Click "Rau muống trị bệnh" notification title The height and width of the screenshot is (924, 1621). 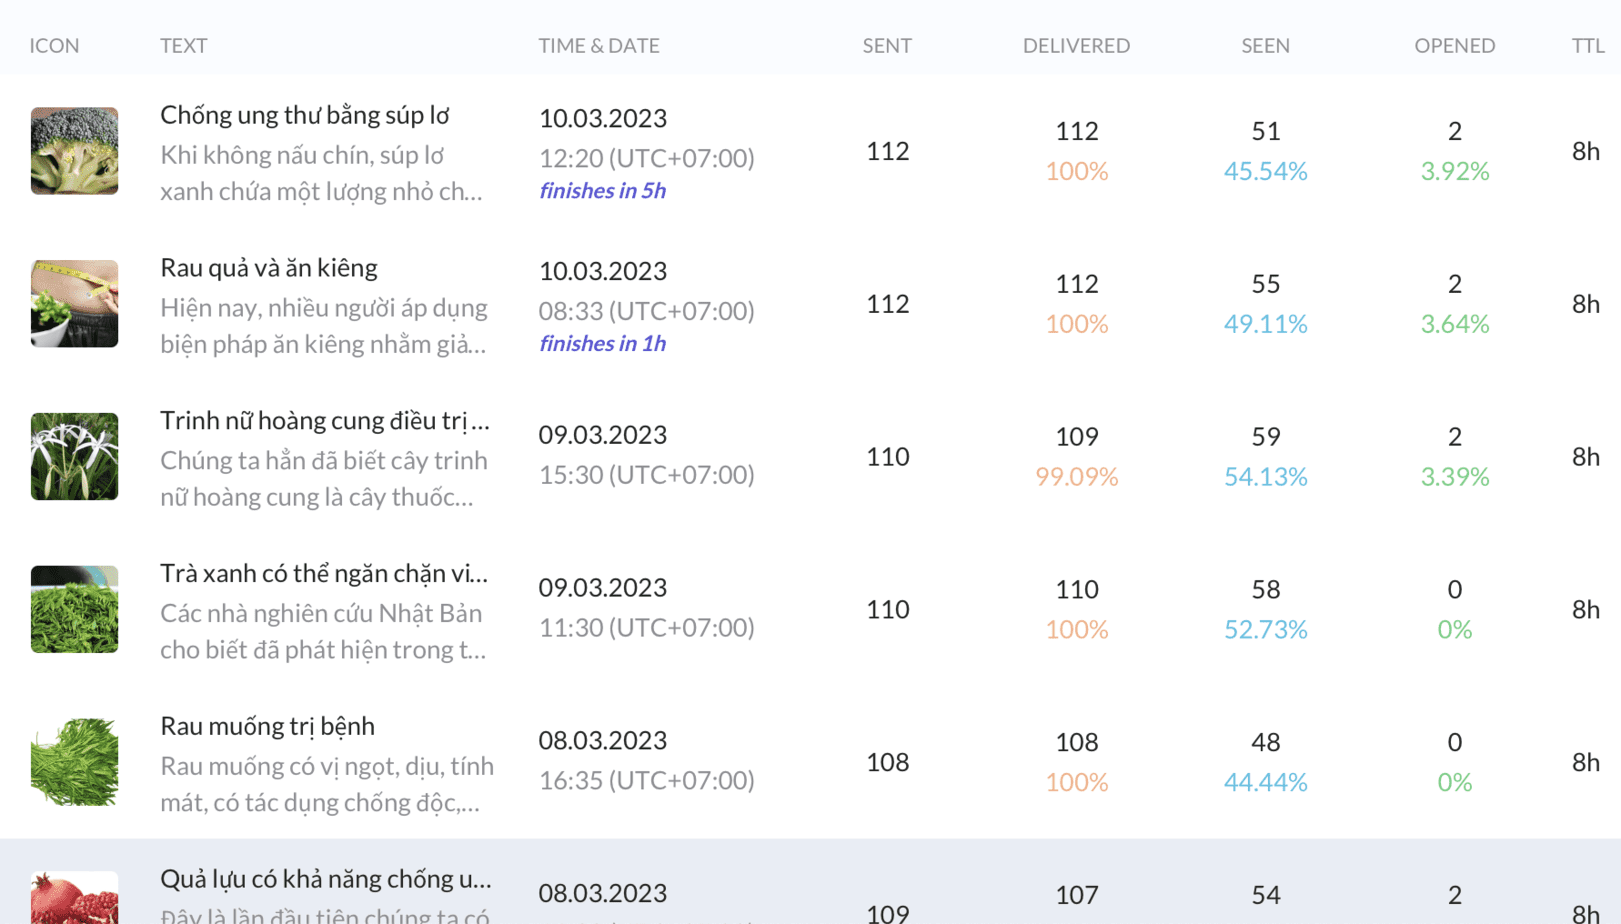pos(267,726)
